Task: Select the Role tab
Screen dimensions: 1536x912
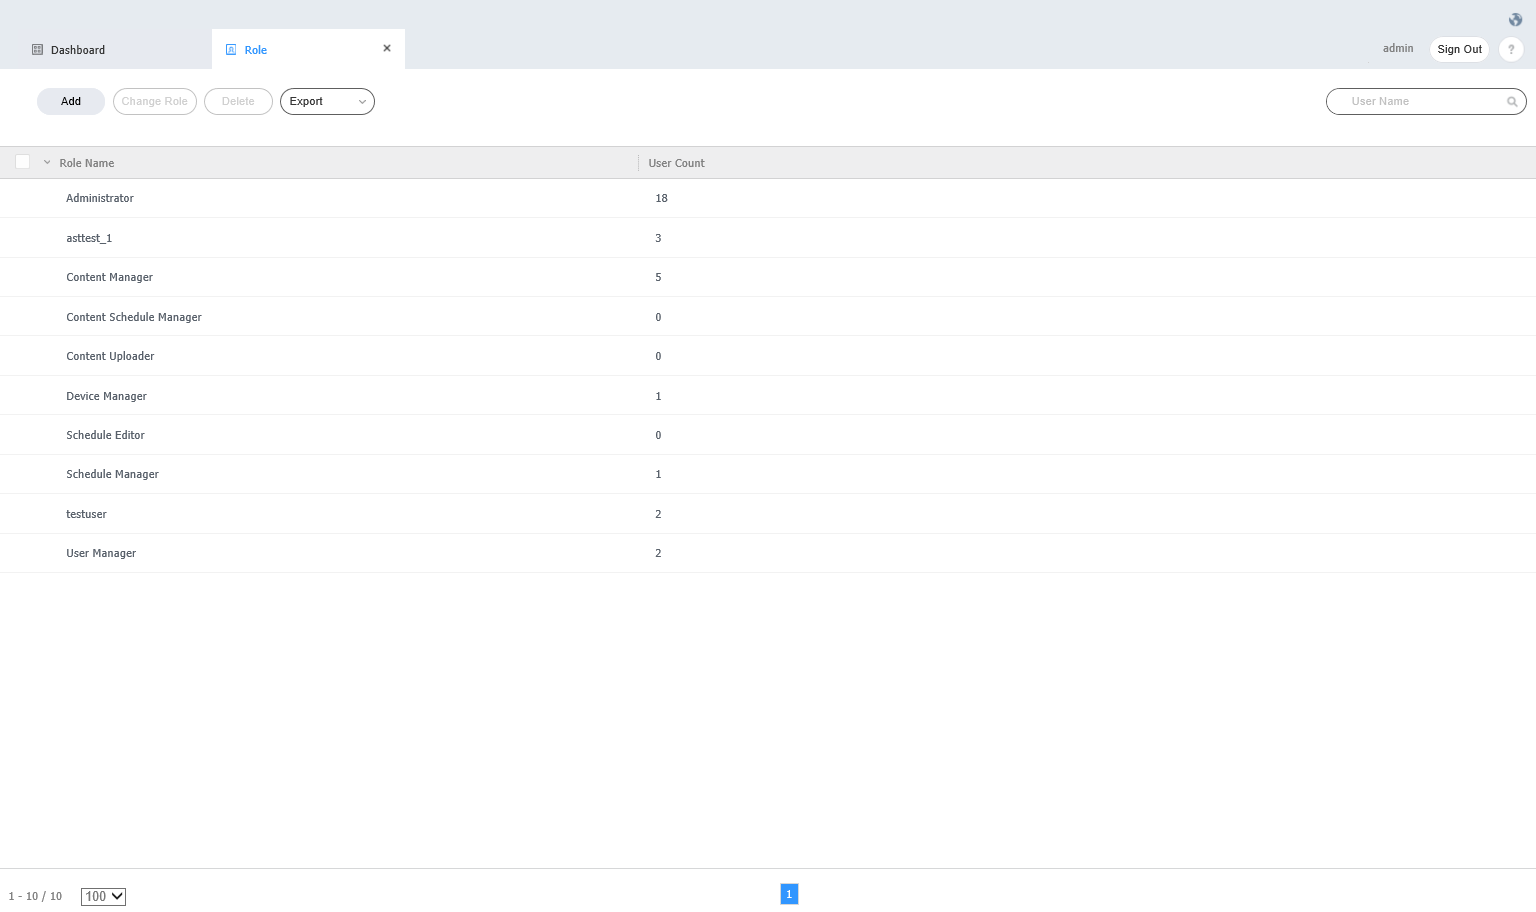Action: [255, 49]
